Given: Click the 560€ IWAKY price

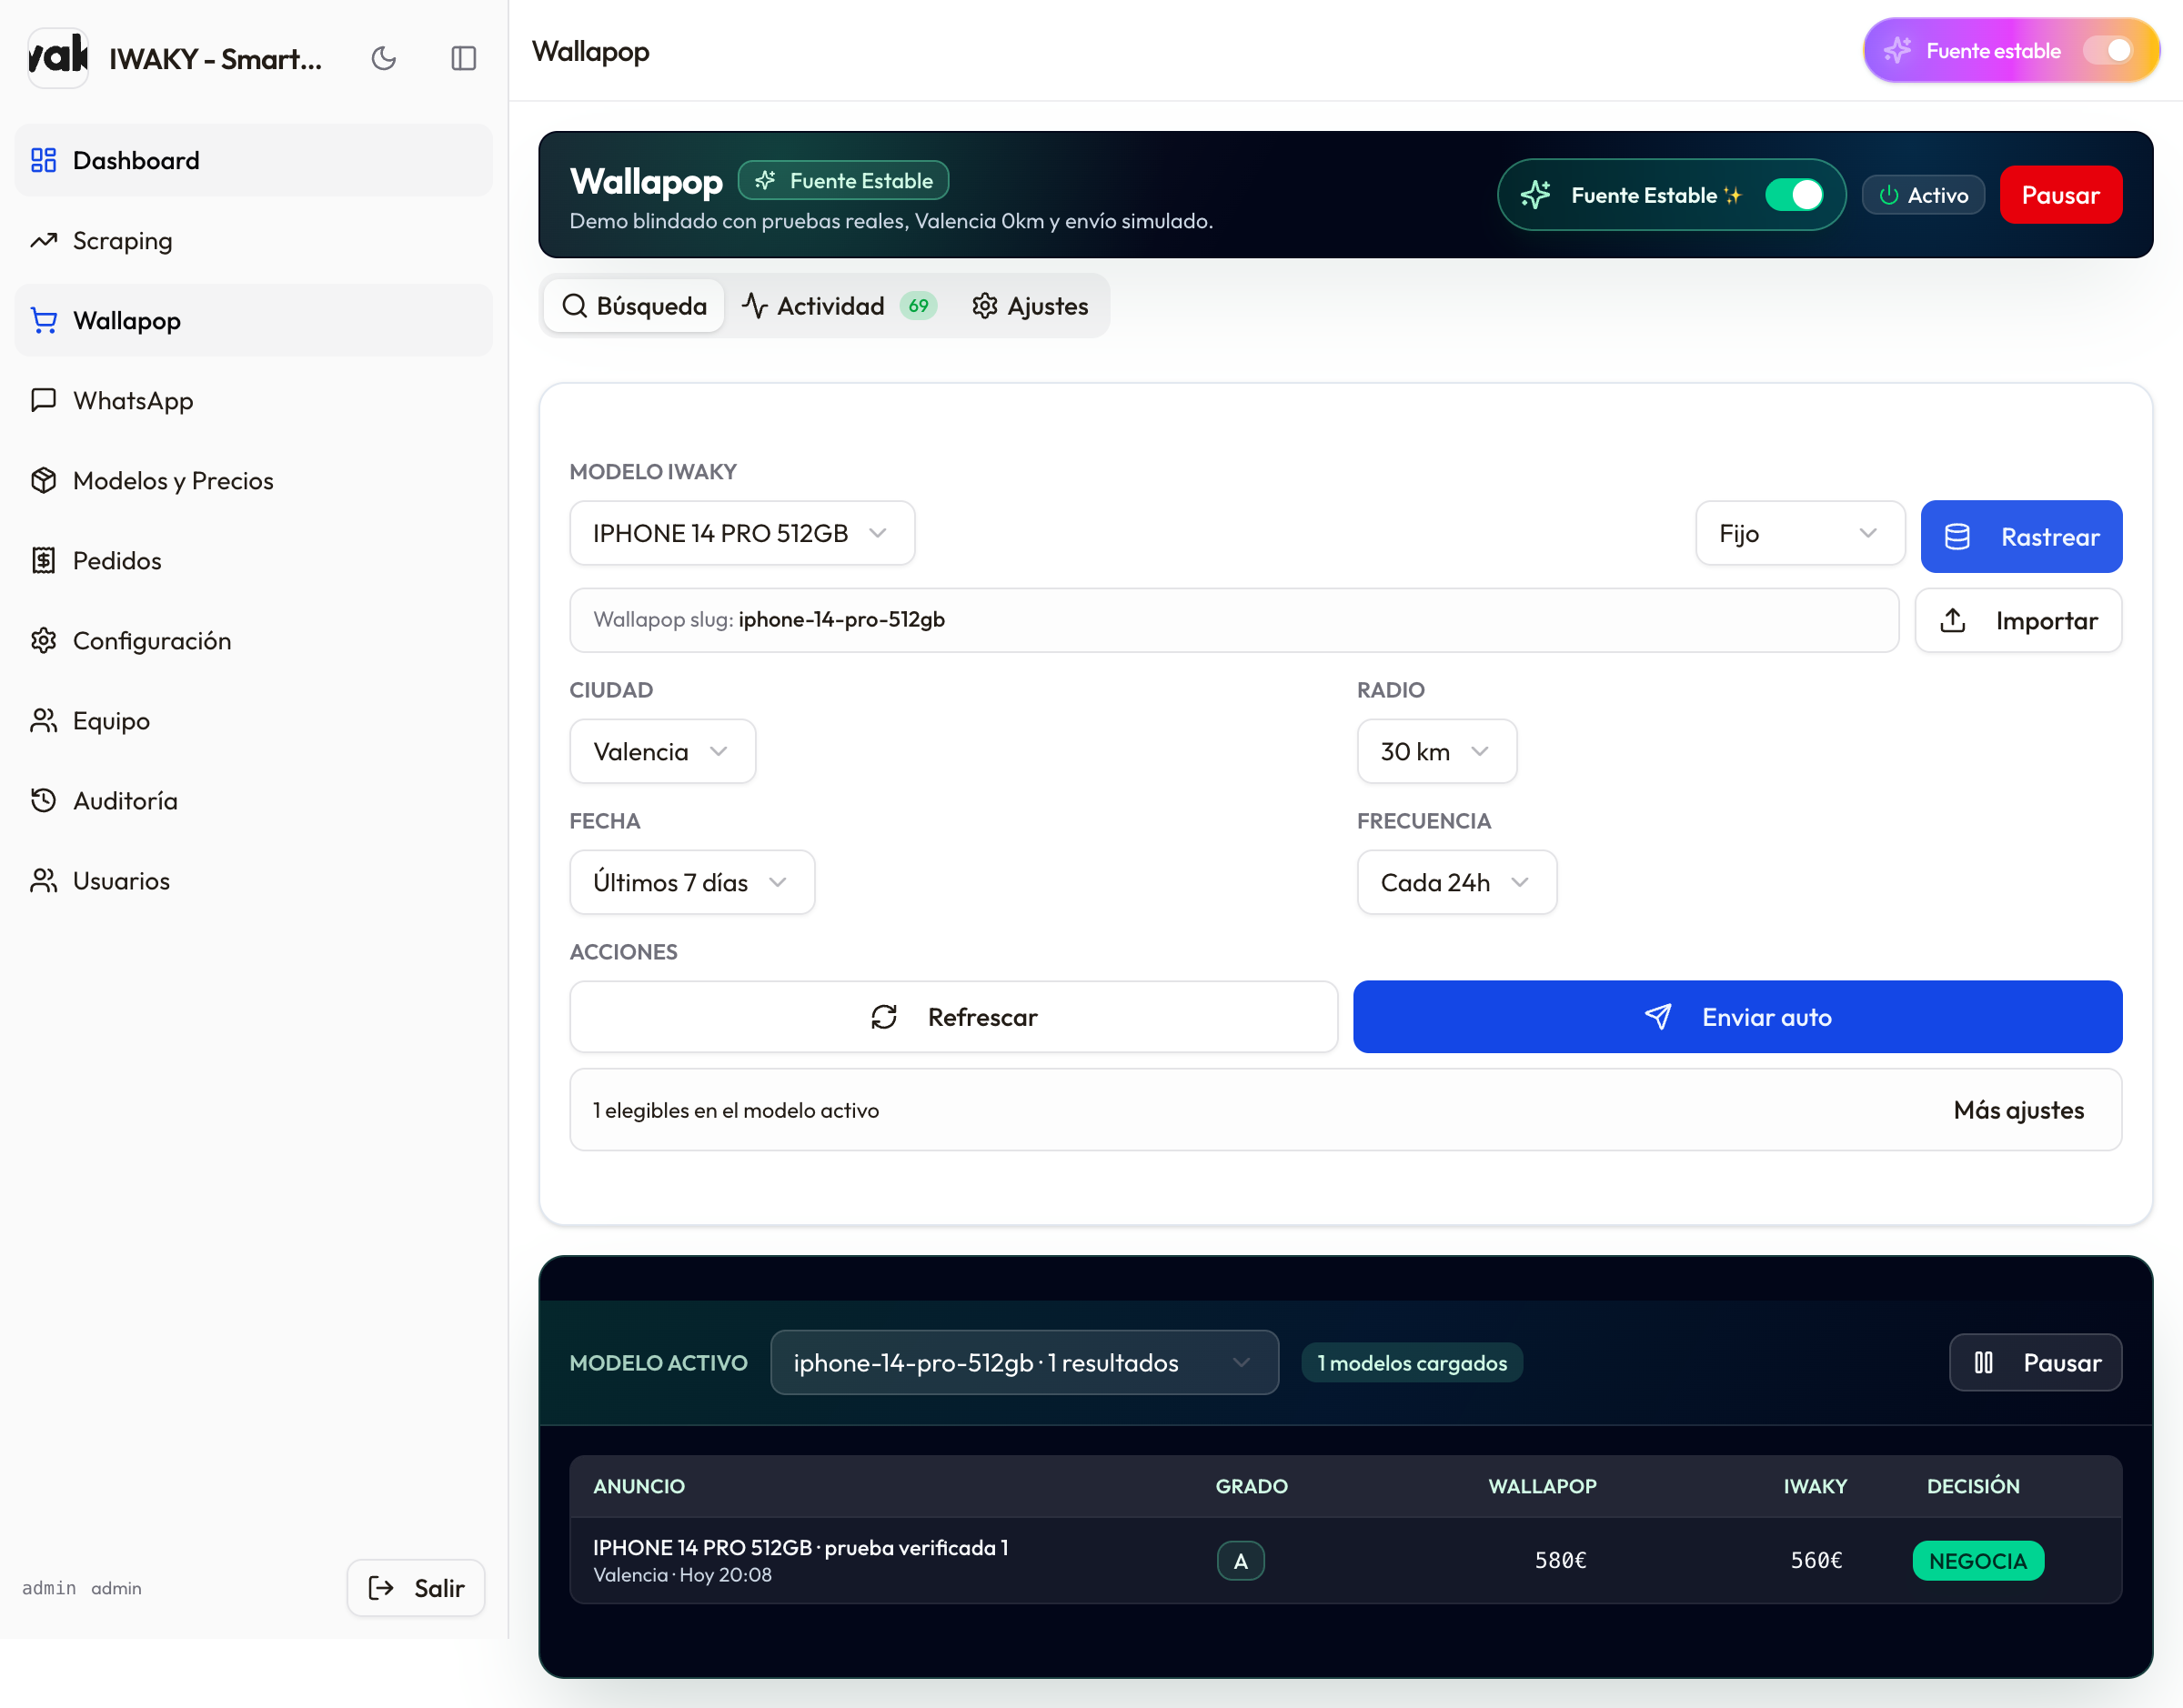Looking at the screenshot, I should (x=1816, y=1561).
